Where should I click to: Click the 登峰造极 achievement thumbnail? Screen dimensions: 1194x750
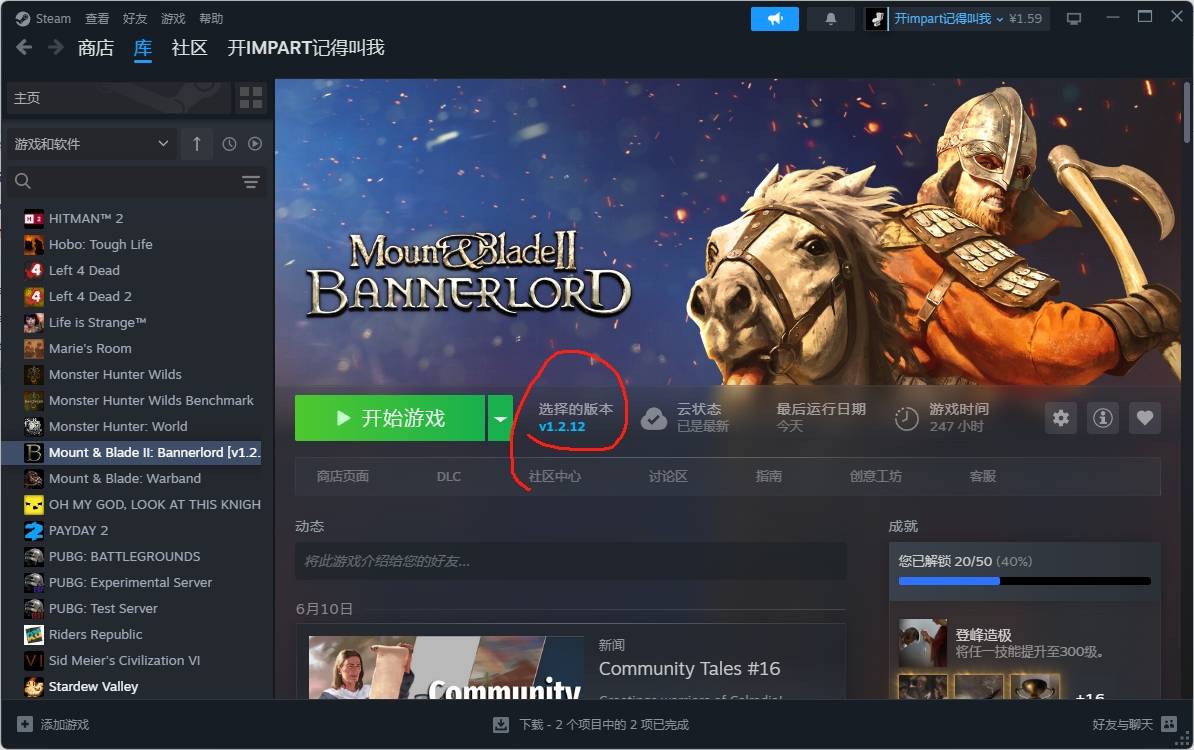pyautogui.click(x=923, y=643)
